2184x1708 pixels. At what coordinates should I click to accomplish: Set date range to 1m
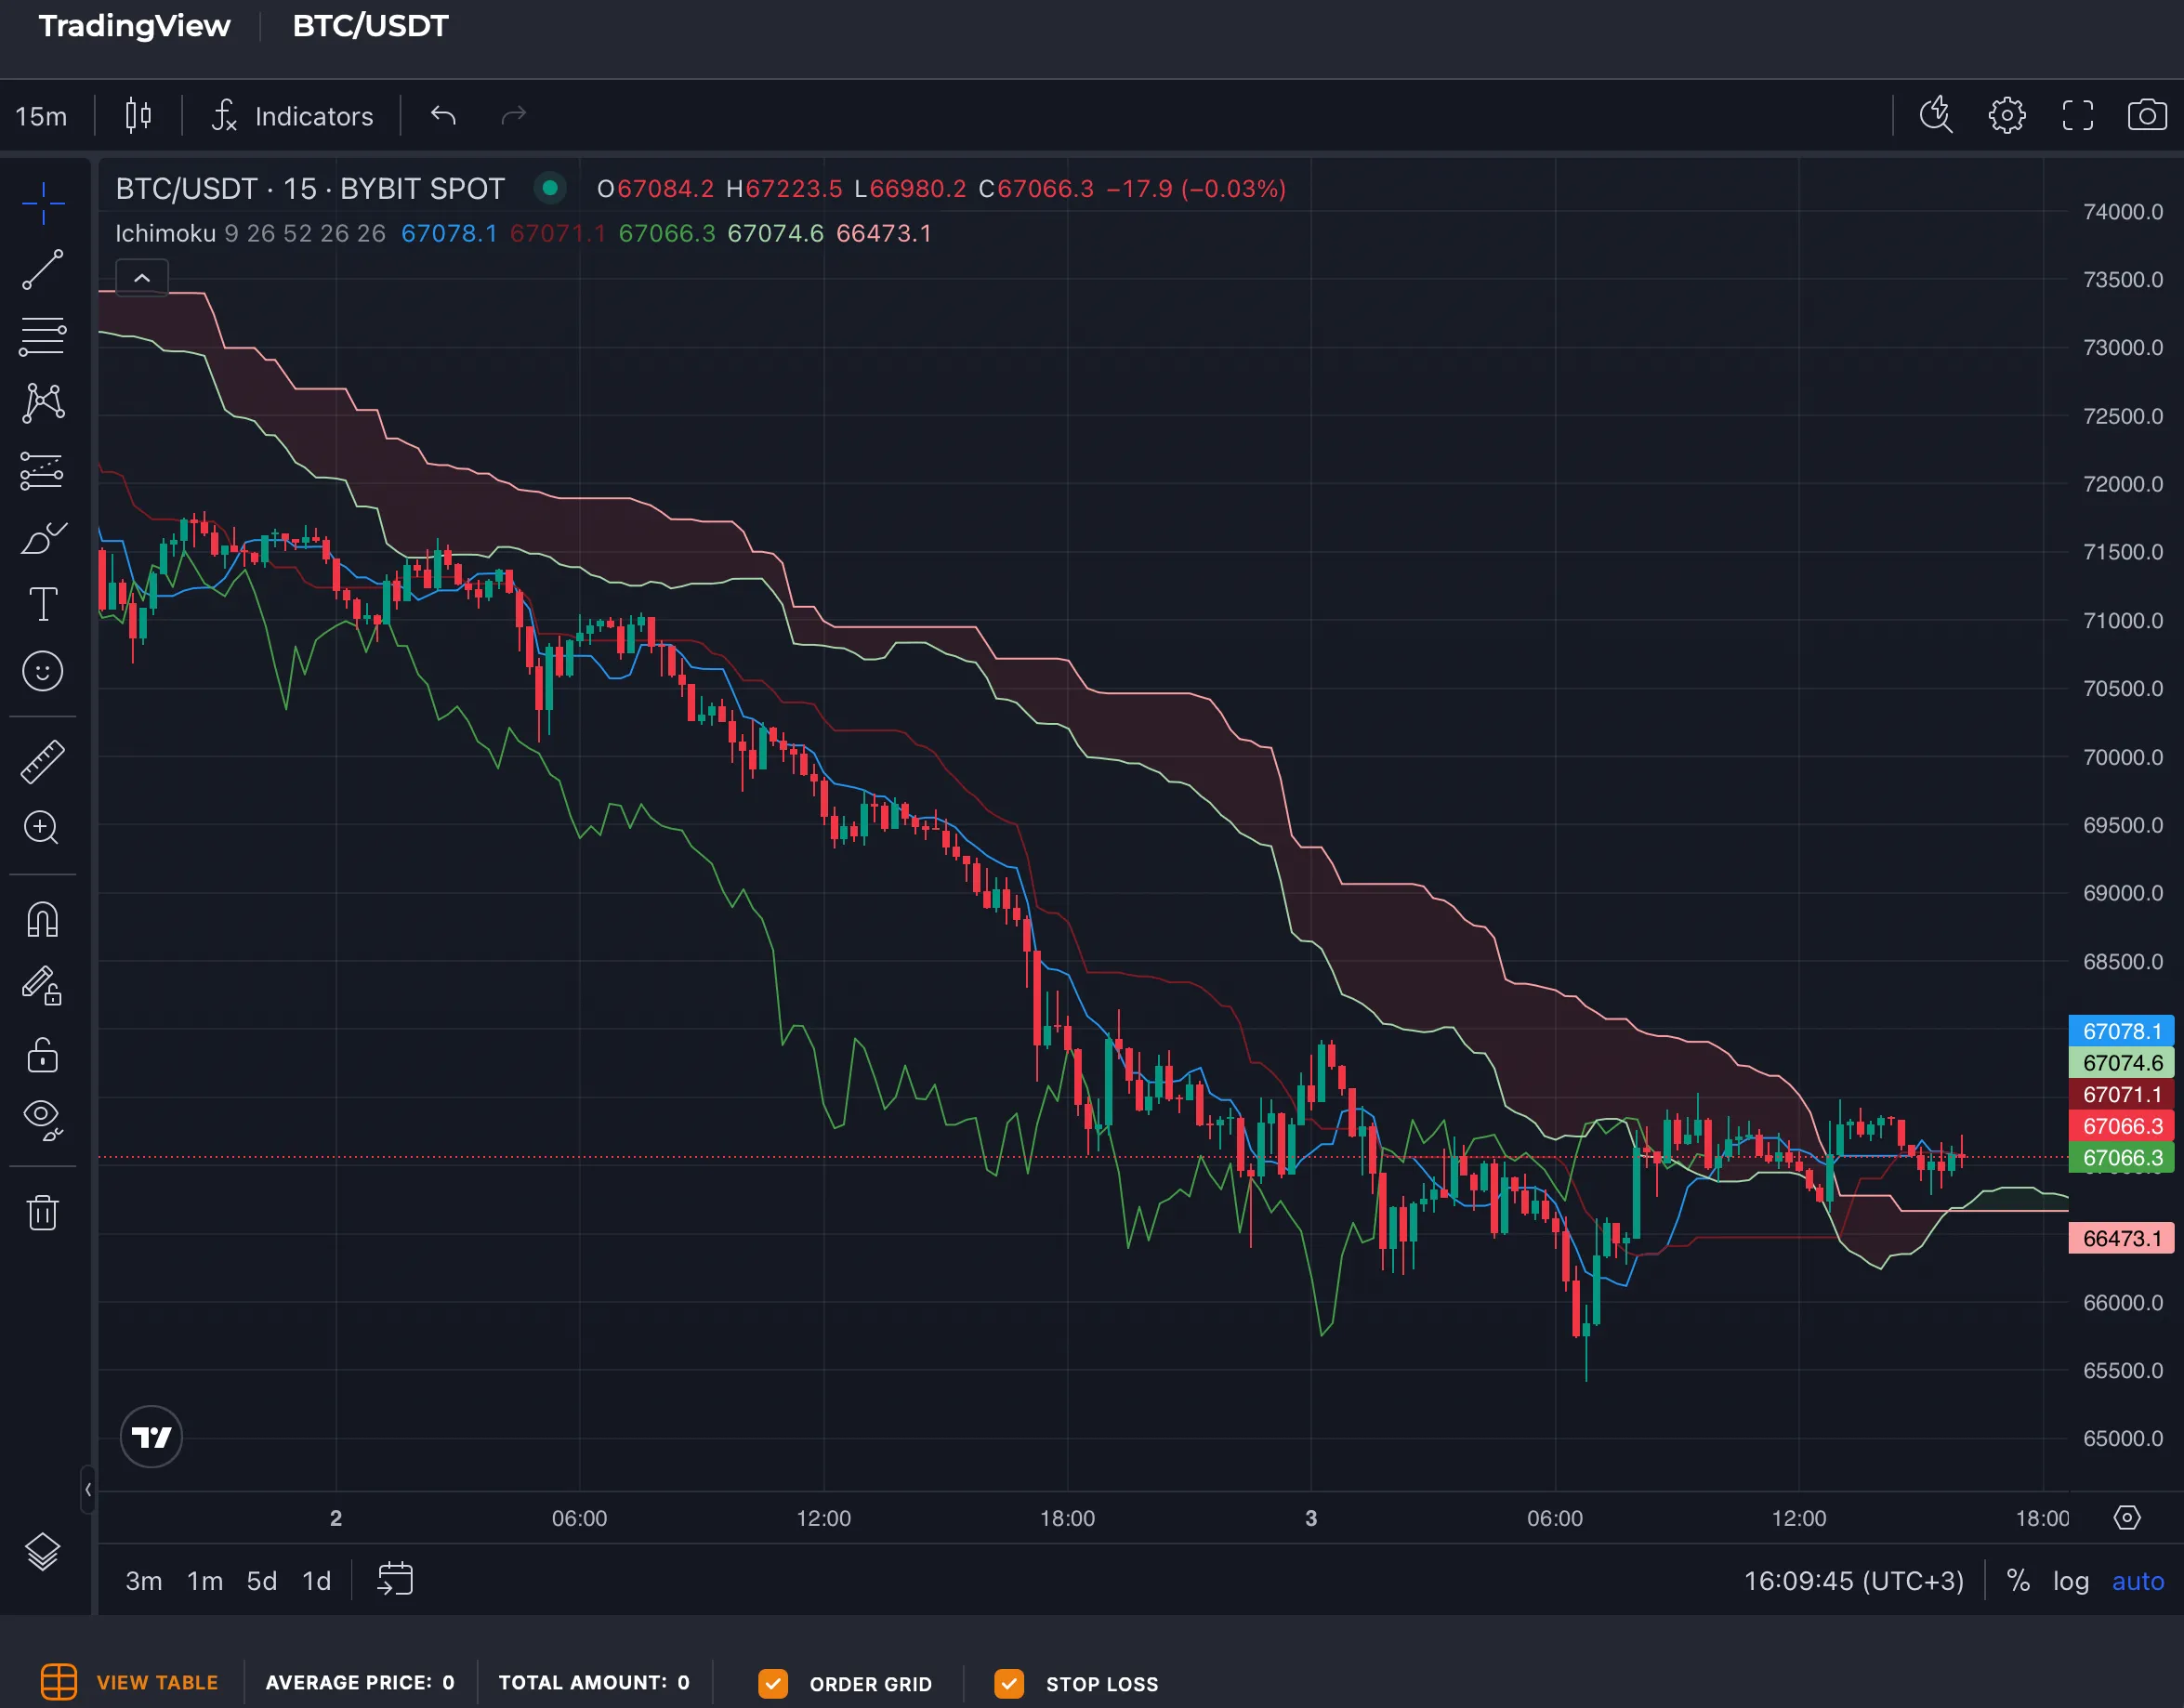click(x=205, y=1581)
